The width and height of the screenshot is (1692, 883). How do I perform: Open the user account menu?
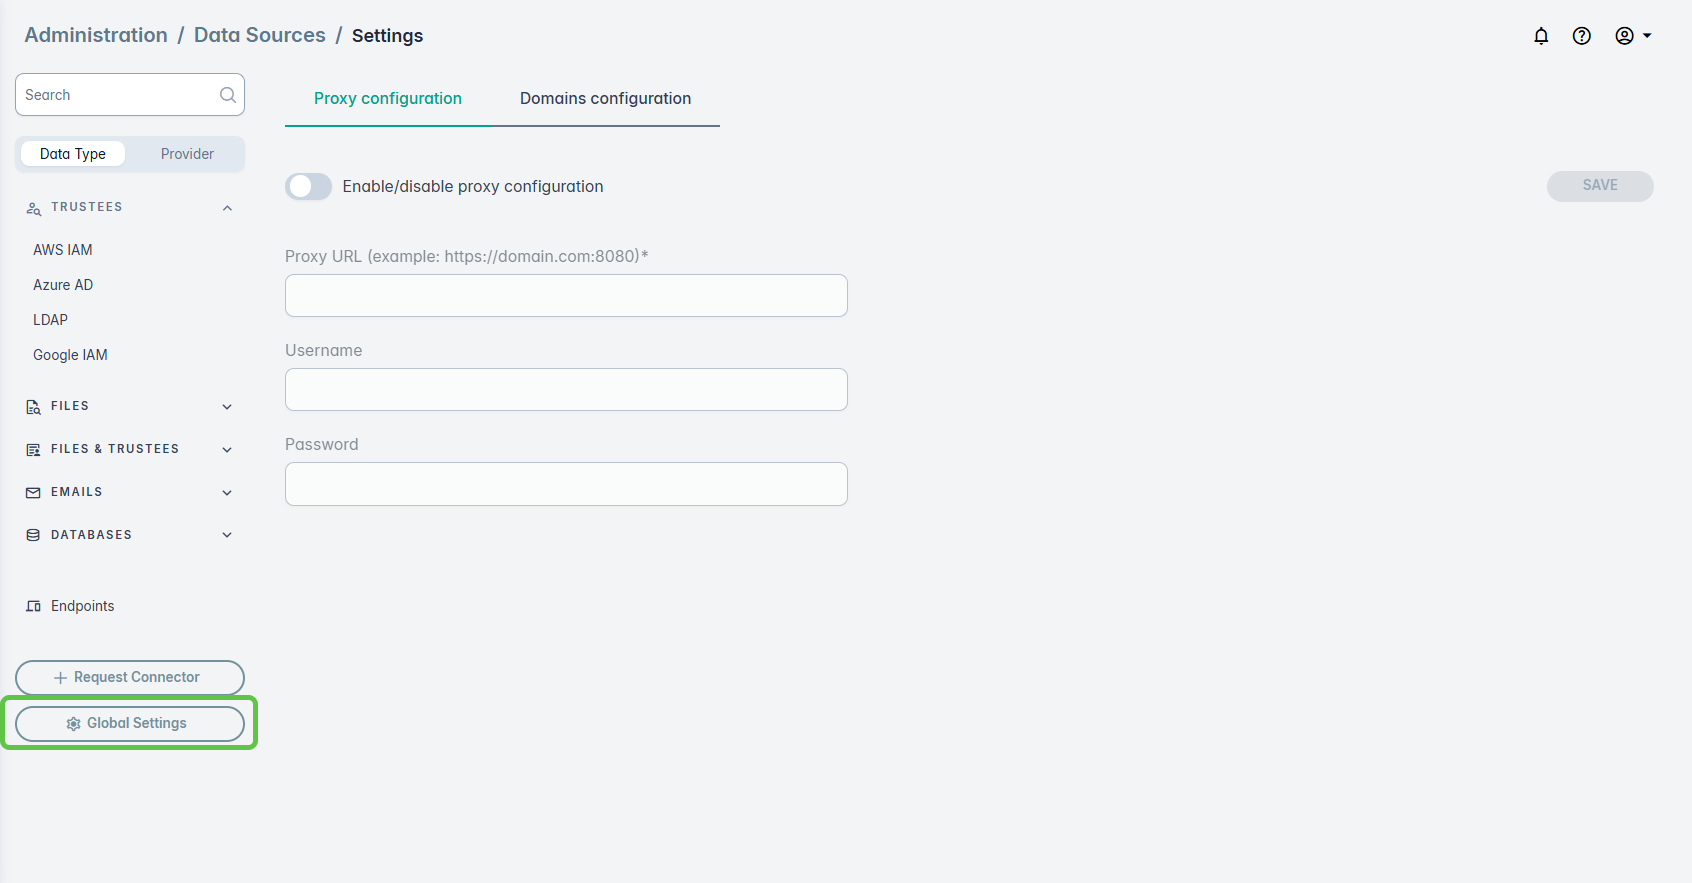click(1632, 36)
